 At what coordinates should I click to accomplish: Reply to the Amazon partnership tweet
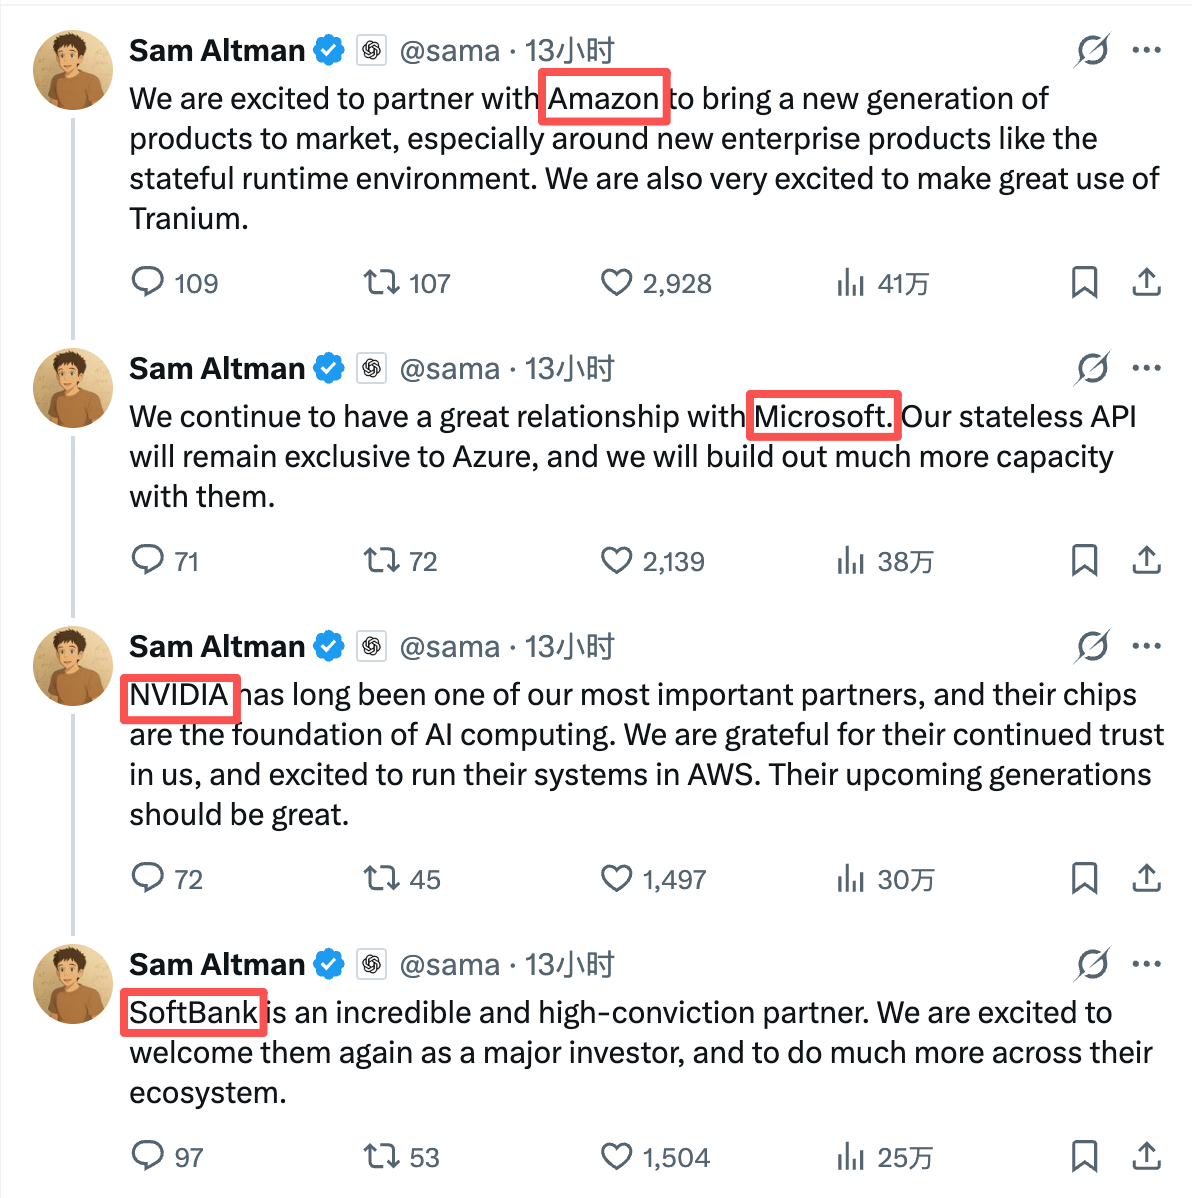coord(148,282)
